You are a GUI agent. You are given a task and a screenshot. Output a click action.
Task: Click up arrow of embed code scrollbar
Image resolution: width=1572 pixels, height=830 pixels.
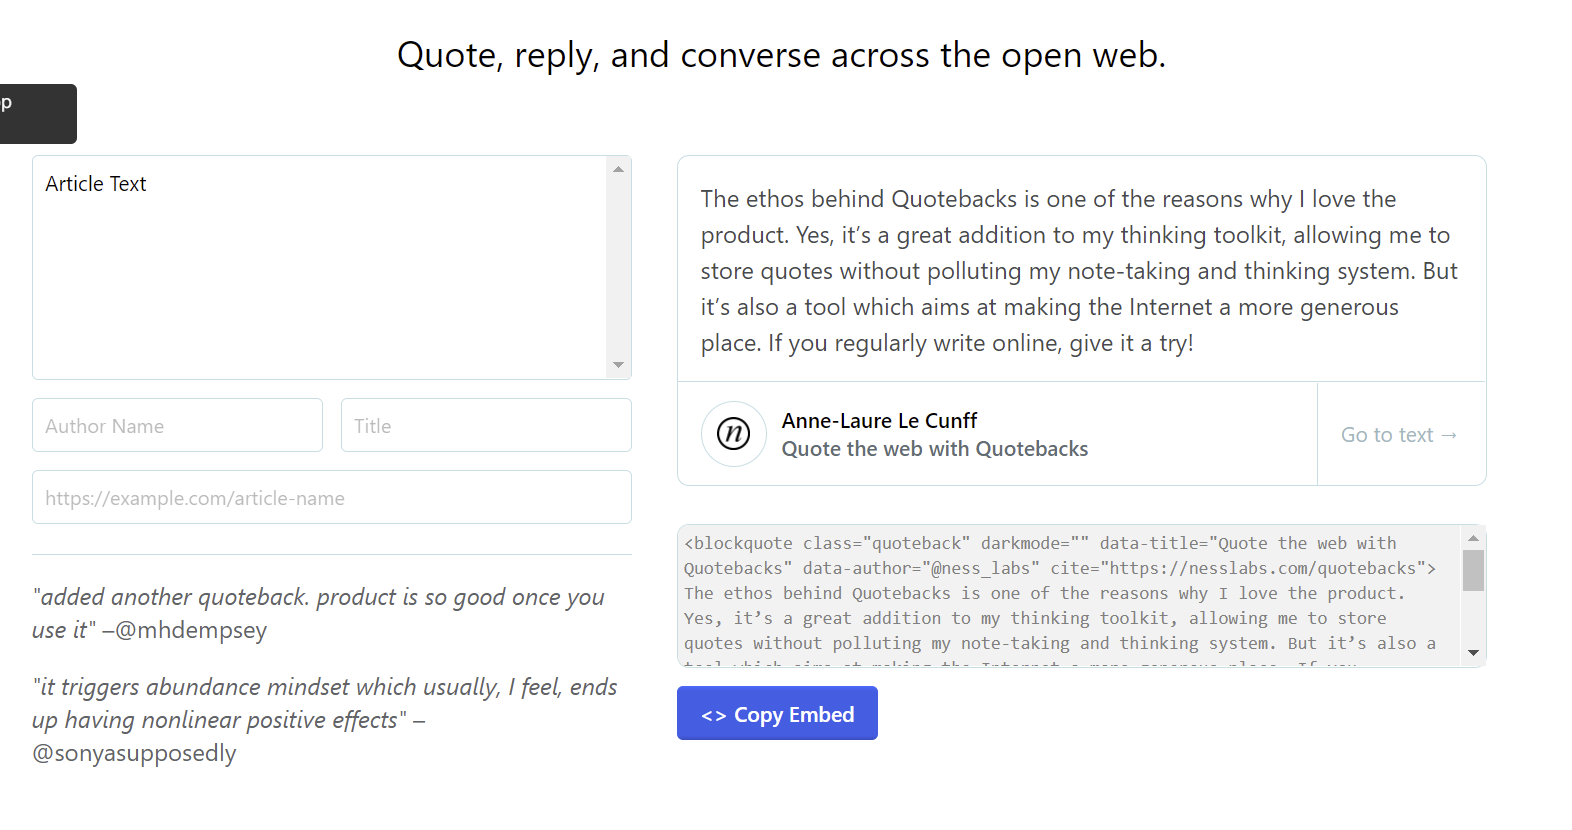(1473, 538)
